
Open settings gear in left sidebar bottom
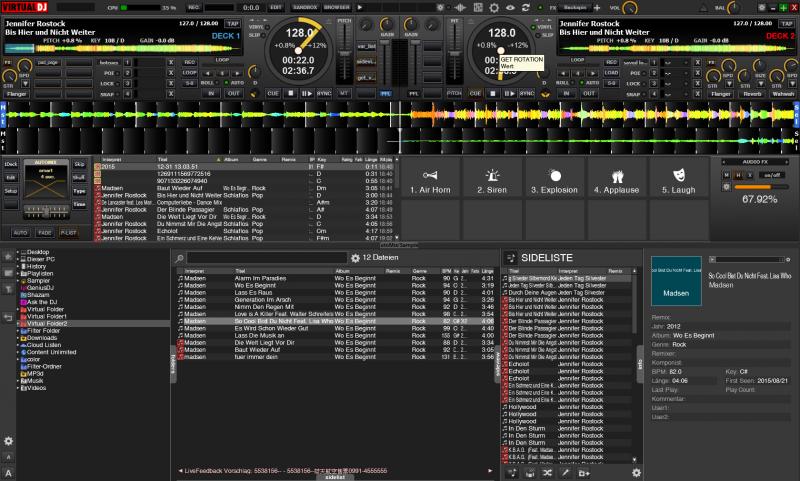coord(9,441)
